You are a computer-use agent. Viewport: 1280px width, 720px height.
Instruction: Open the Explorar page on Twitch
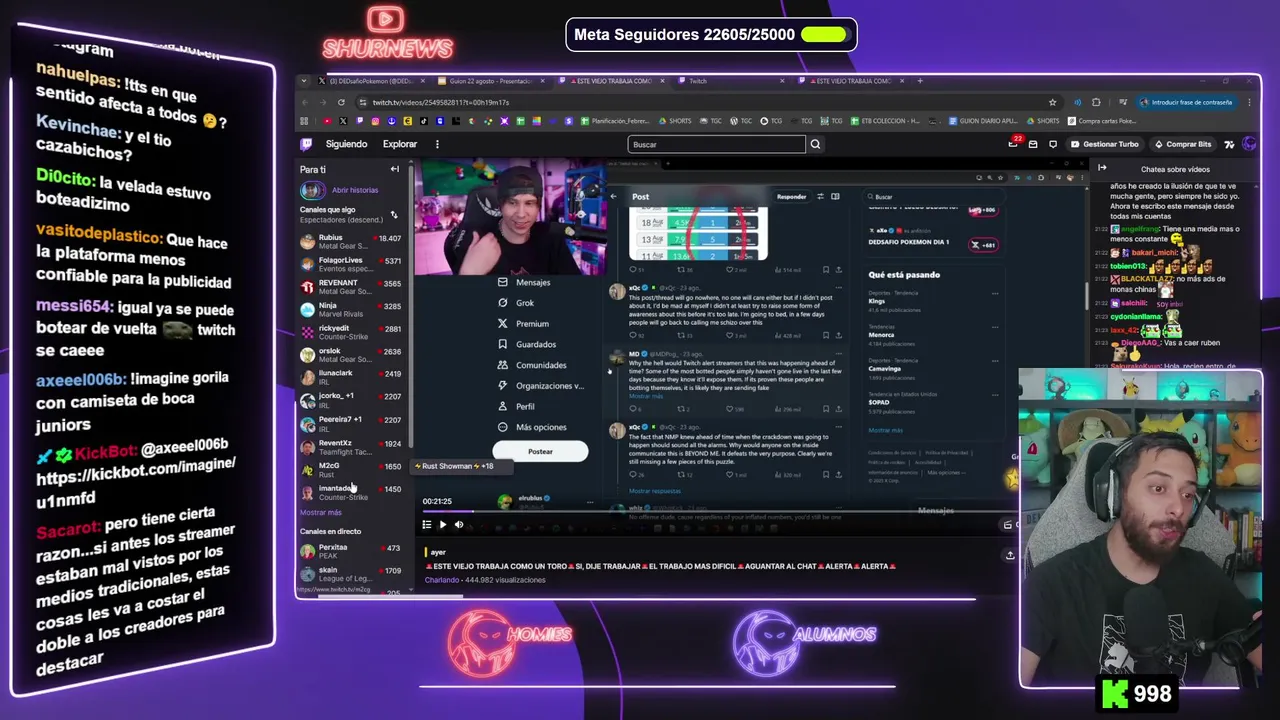click(x=400, y=144)
